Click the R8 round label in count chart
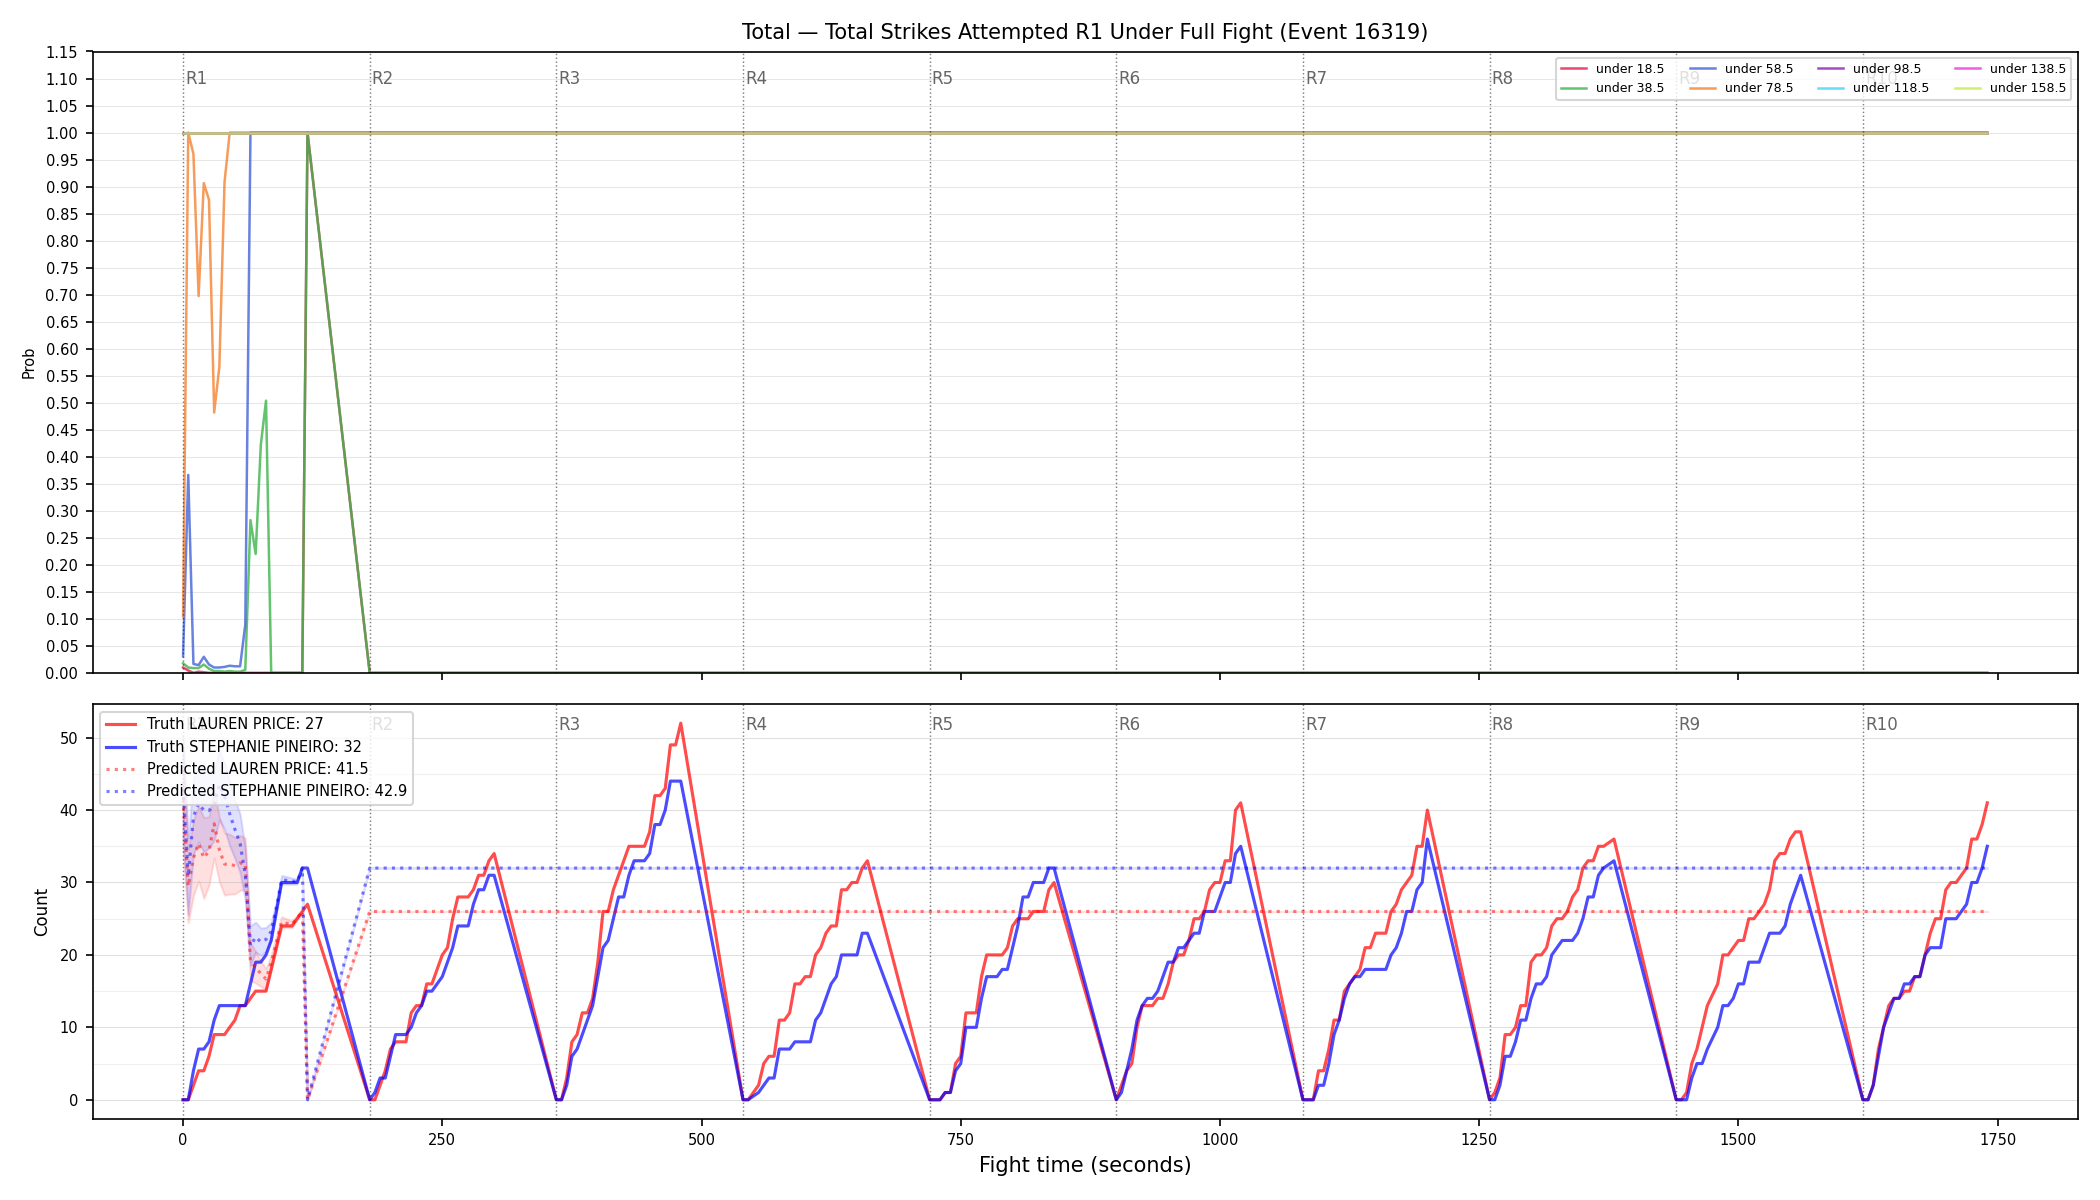Viewport: 2100px width, 1200px height. (x=1502, y=724)
